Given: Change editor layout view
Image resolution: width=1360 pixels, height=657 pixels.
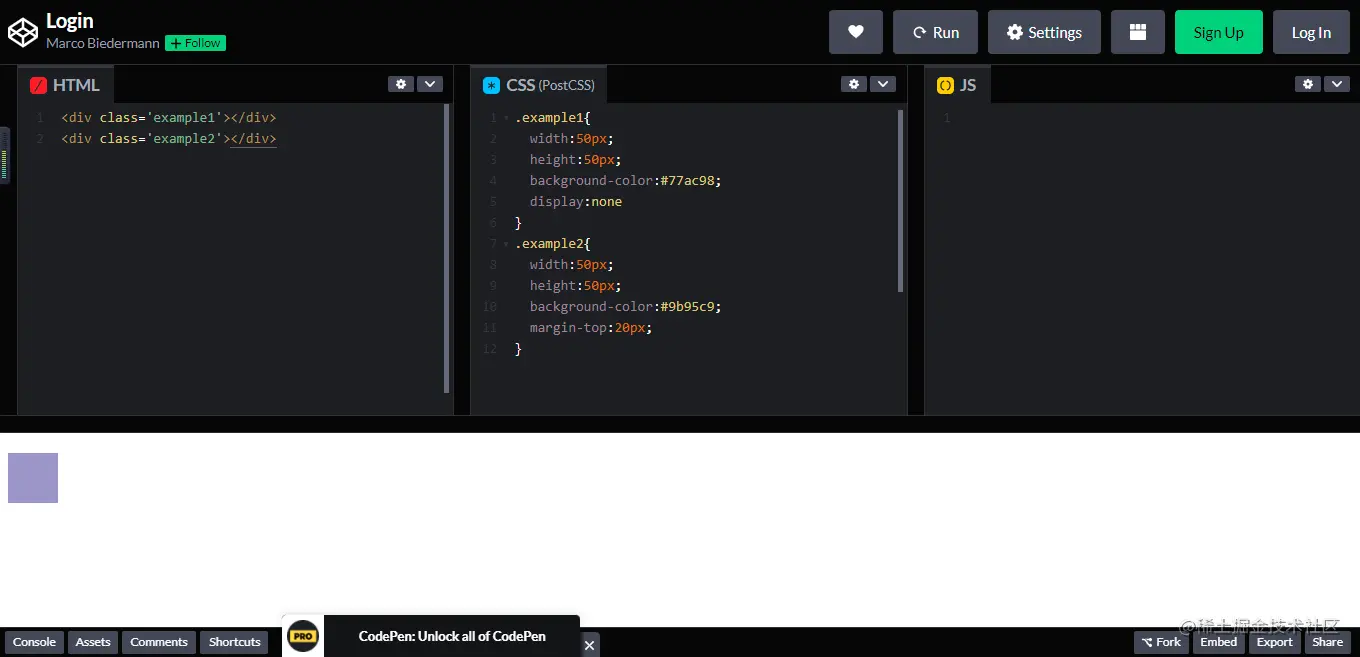Looking at the screenshot, I should pyautogui.click(x=1138, y=32).
